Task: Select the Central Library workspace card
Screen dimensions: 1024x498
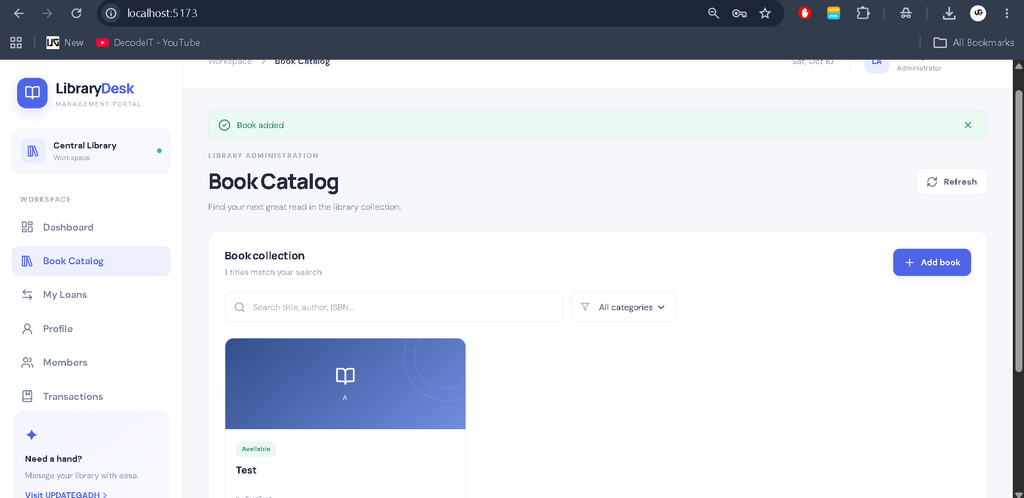Action: [x=91, y=151]
